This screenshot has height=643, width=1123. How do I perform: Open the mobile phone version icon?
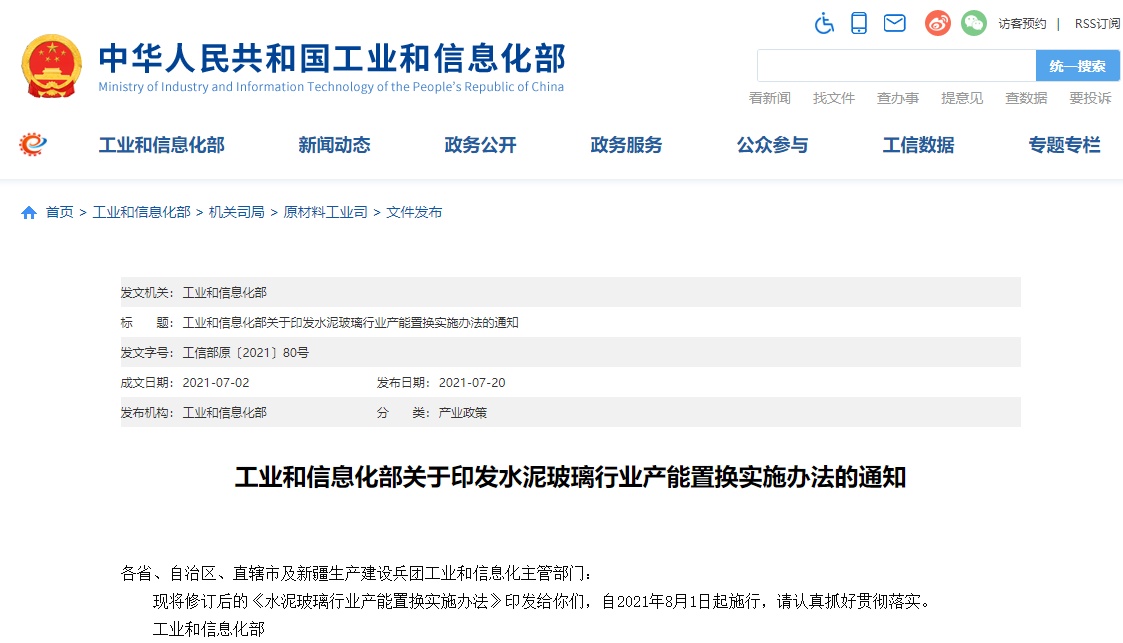coord(859,24)
